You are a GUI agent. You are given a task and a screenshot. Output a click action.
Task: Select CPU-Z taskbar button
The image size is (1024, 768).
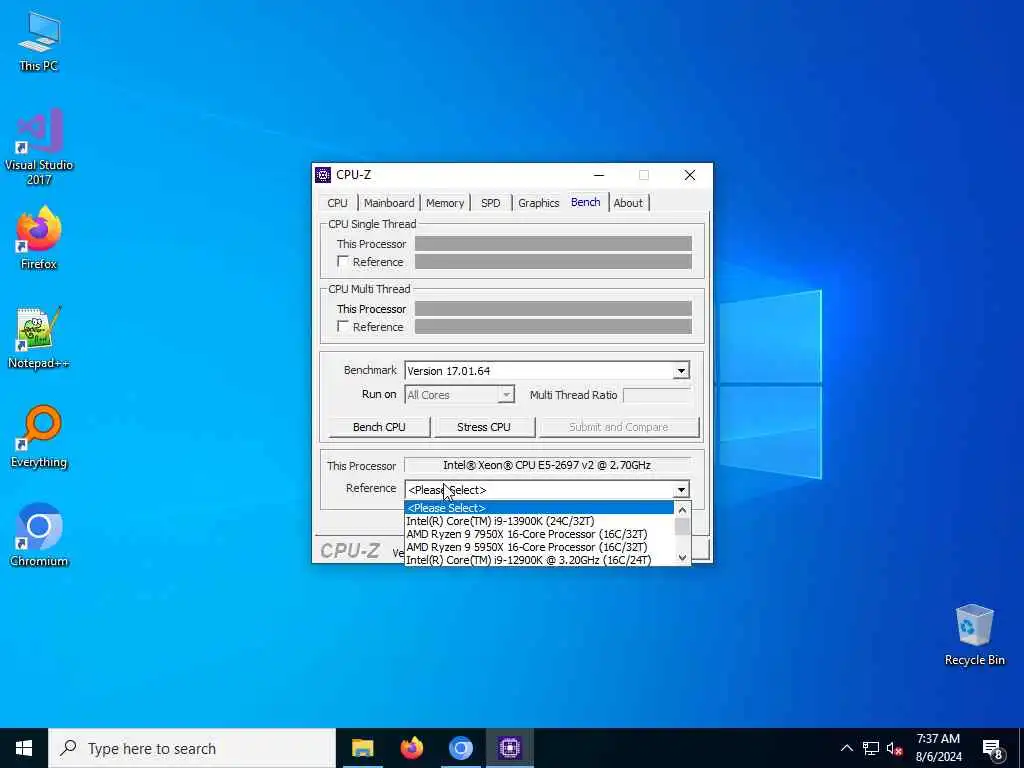coord(509,748)
